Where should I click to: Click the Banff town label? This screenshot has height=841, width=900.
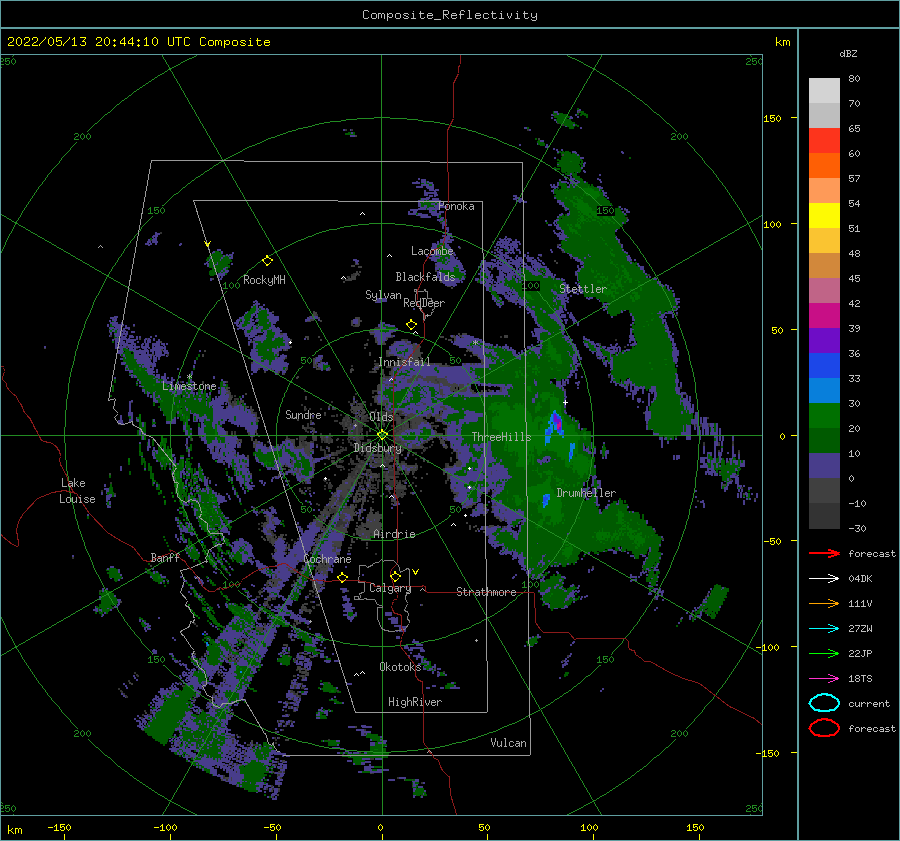[165, 558]
